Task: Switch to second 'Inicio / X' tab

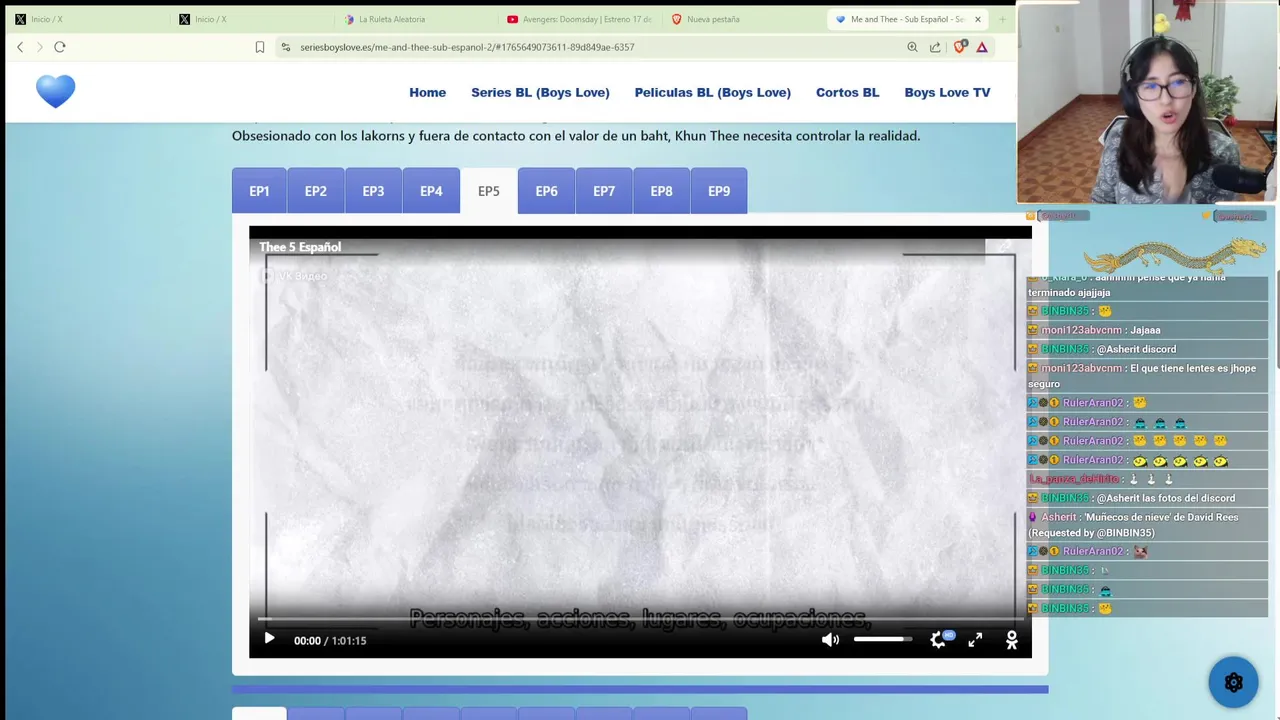Action: coord(251,19)
